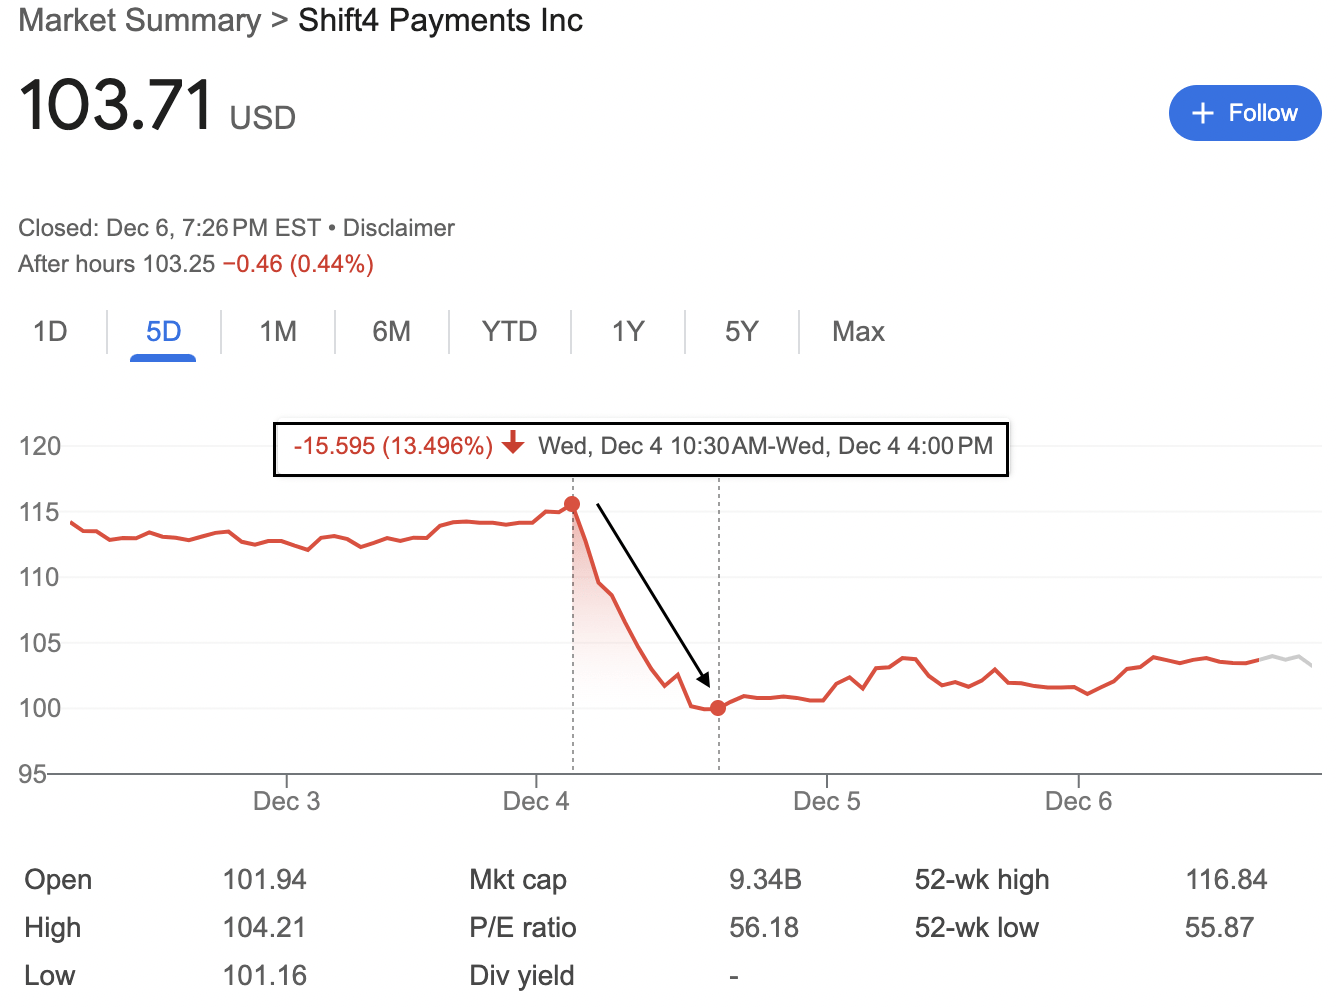This screenshot has height=1008, width=1336.
Task: Click the Disclaimer link
Action: pos(398,227)
